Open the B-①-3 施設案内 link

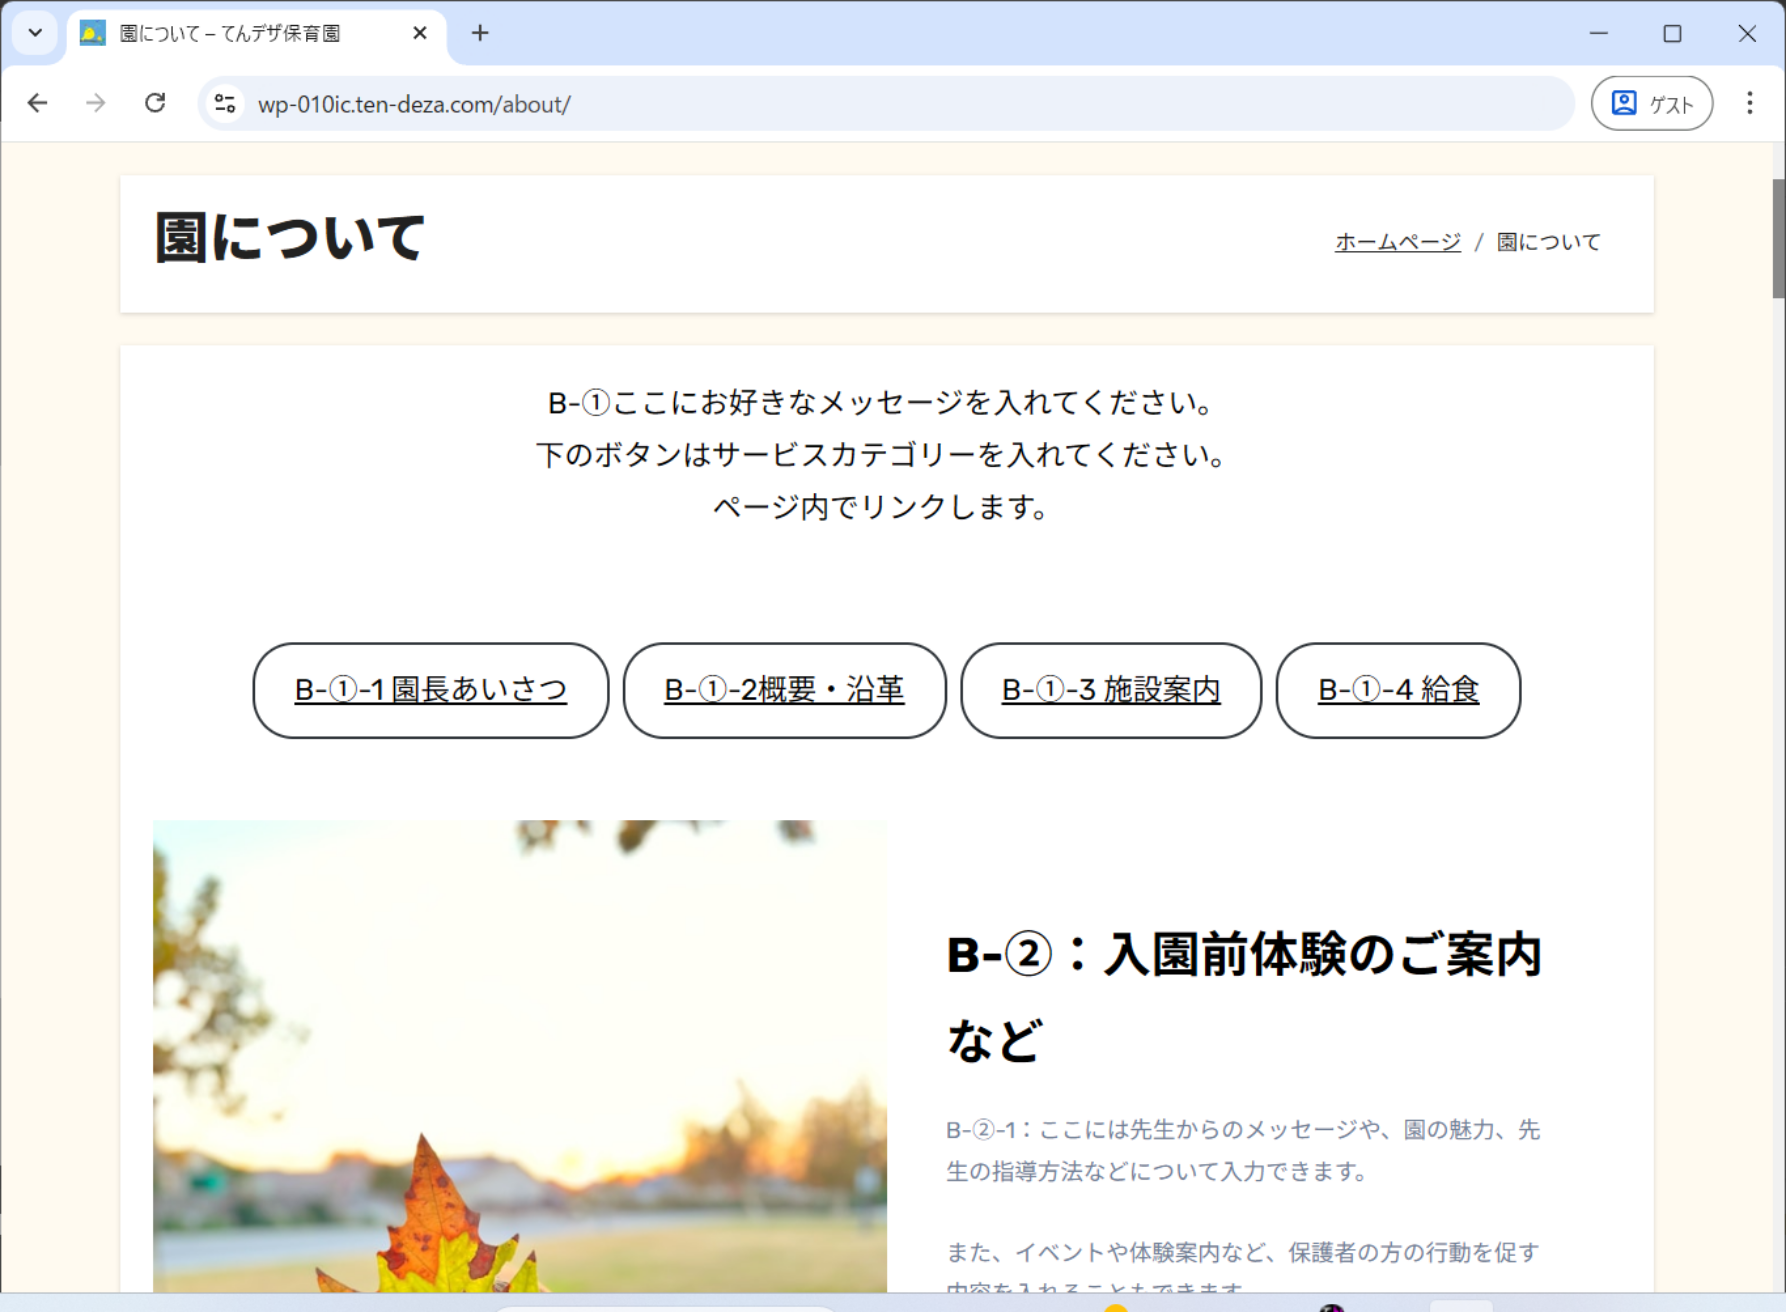tap(1110, 690)
